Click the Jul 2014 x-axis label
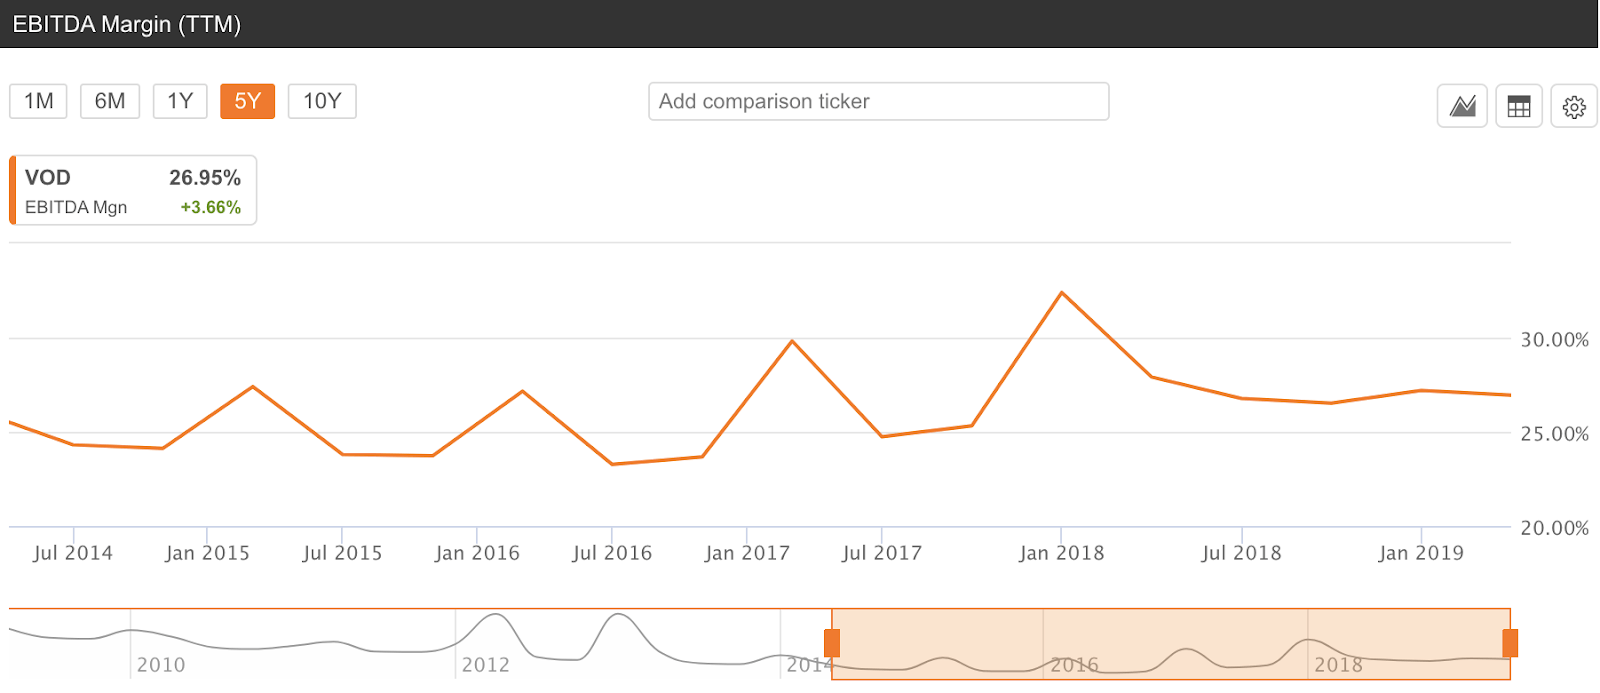1600x693 pixels. [x=73, y=553]
